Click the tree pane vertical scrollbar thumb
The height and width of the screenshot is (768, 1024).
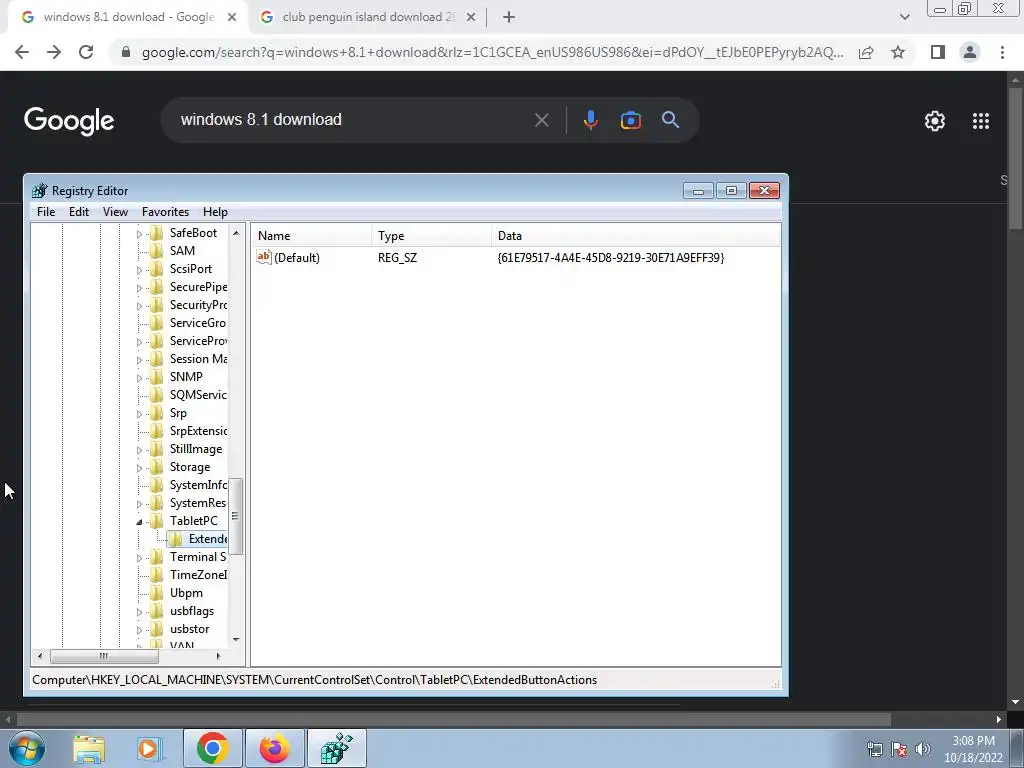tap(236, 516)
